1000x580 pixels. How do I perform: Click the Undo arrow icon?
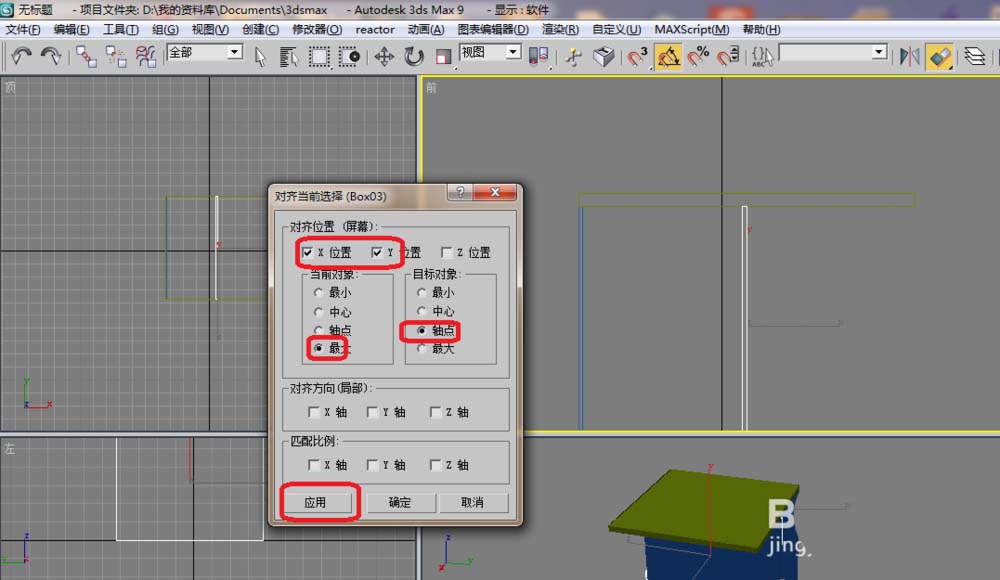click(22, 56)
